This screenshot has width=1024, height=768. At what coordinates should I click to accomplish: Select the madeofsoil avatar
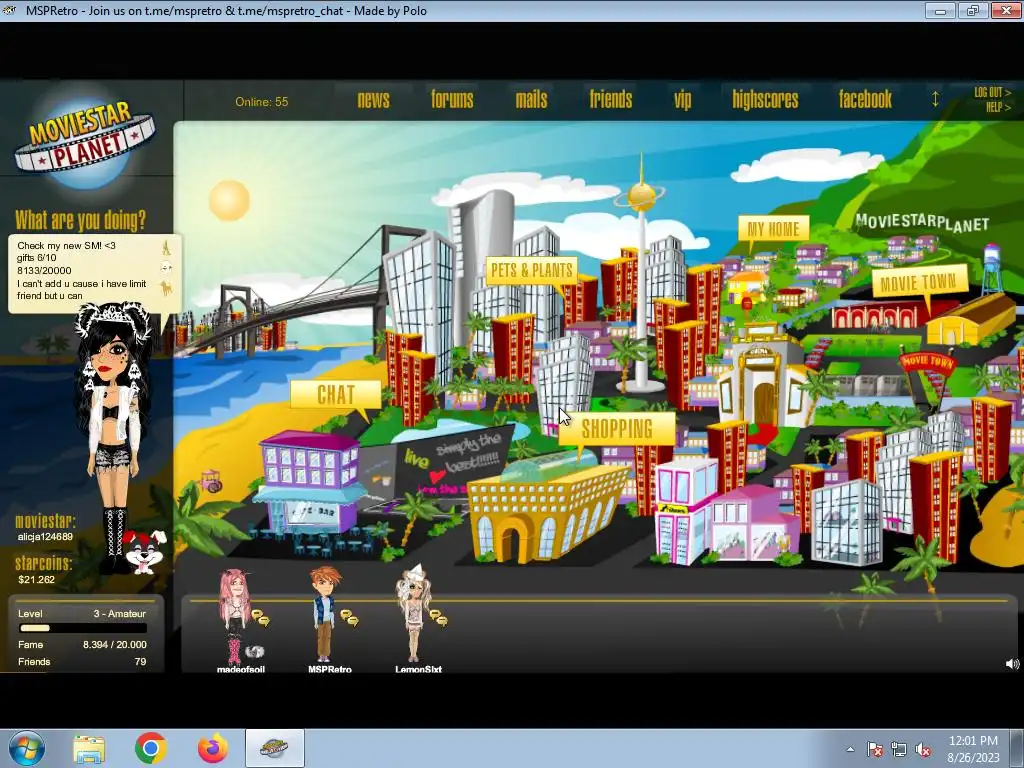pos(234,615)
